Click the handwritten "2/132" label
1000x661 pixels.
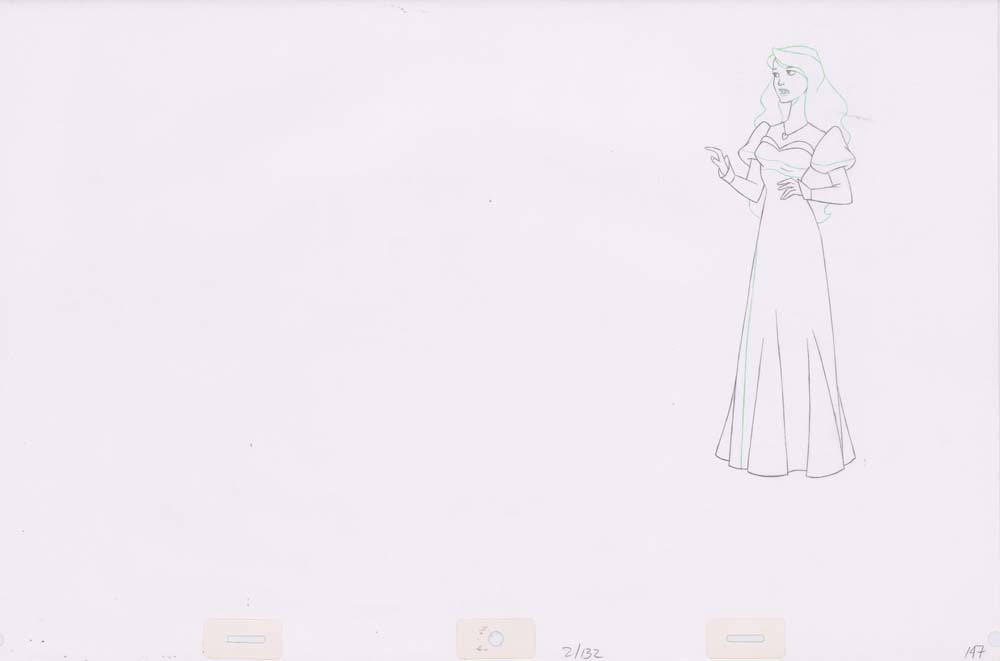[584, 651]
